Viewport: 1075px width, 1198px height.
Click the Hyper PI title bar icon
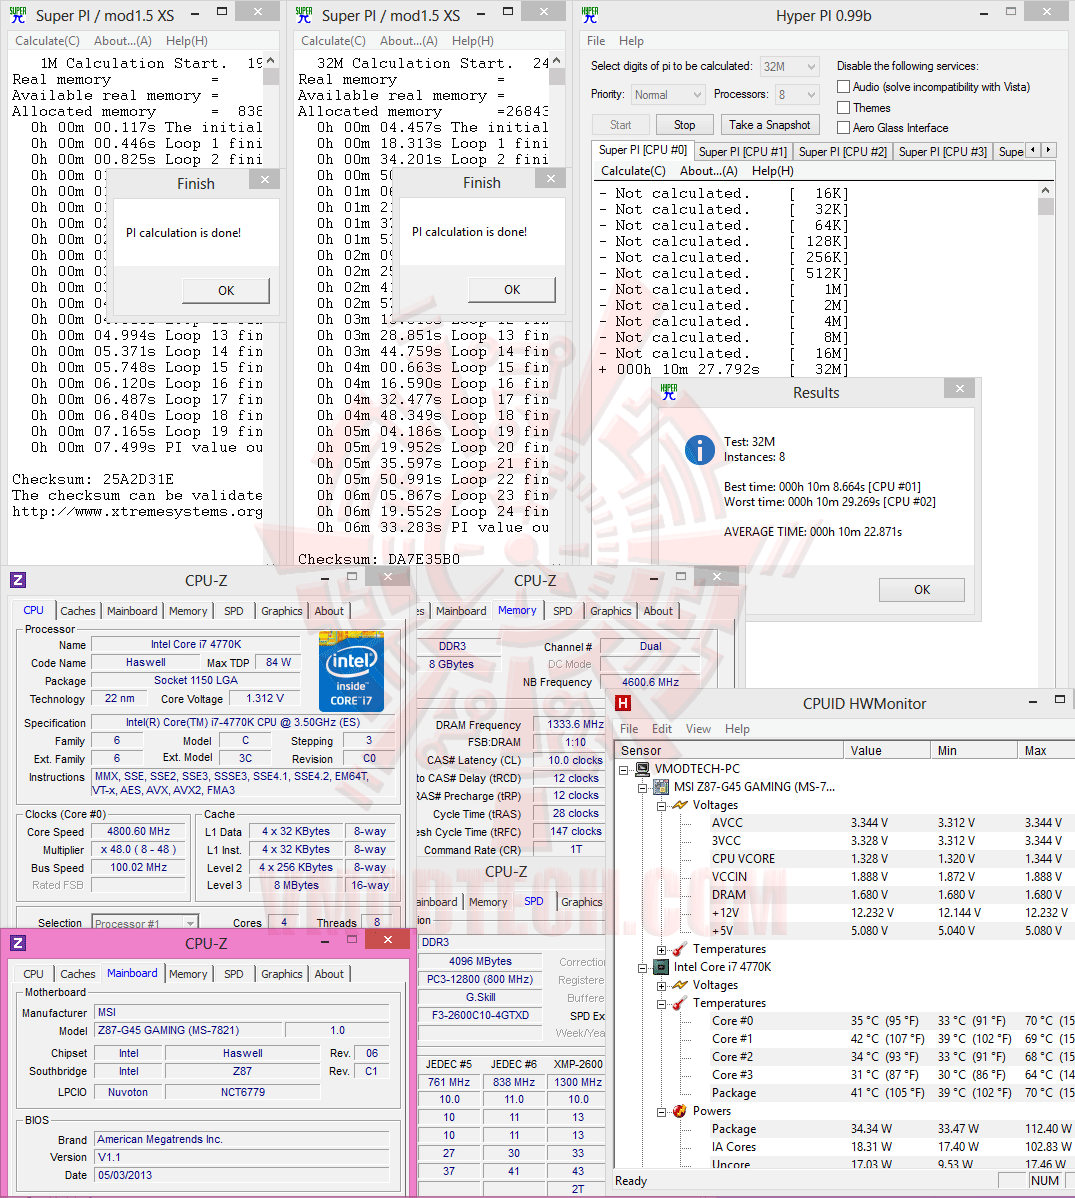coord(590,15)
